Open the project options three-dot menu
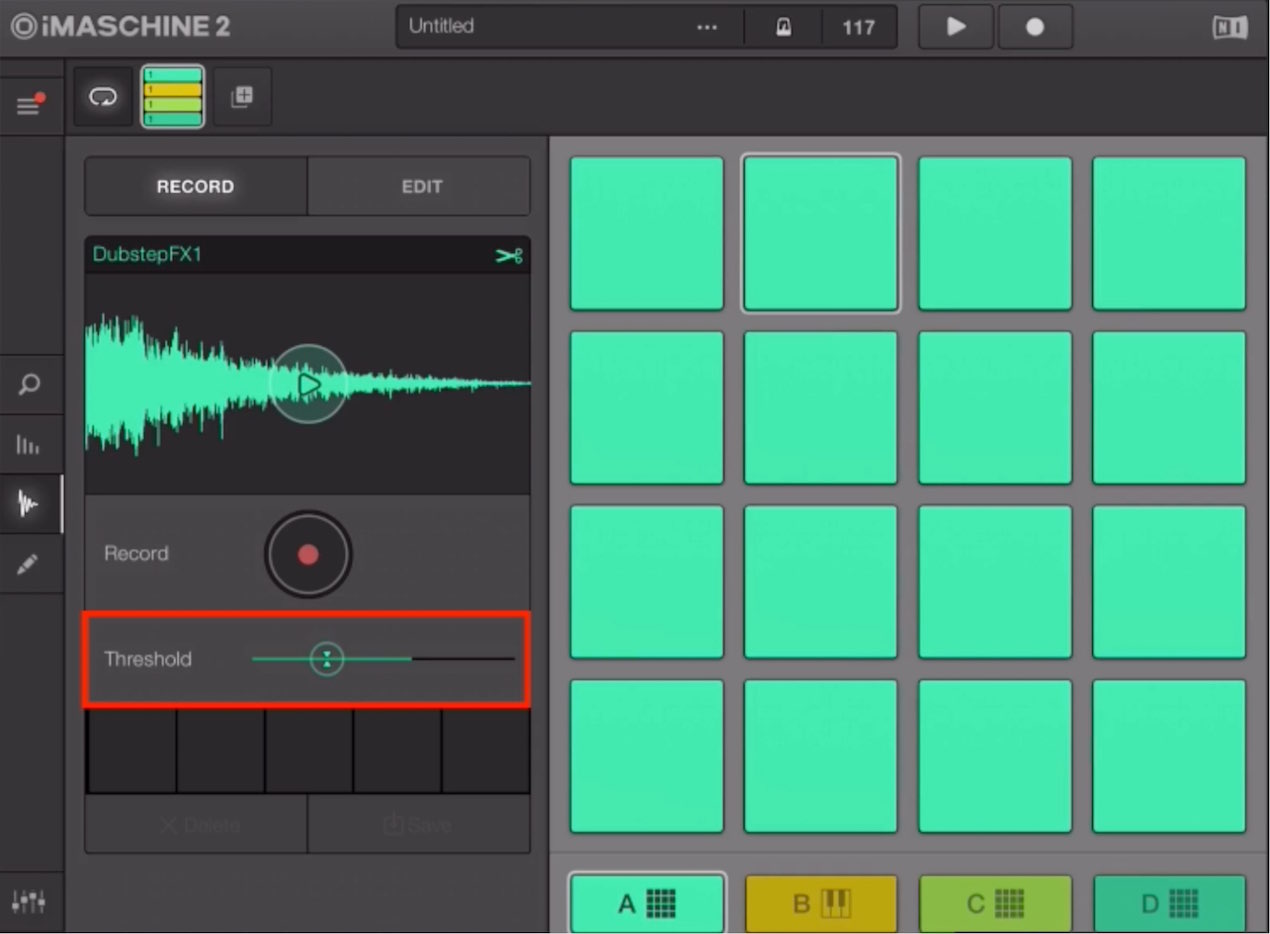This screenshot has height=934, width=1270. (707, 27)
